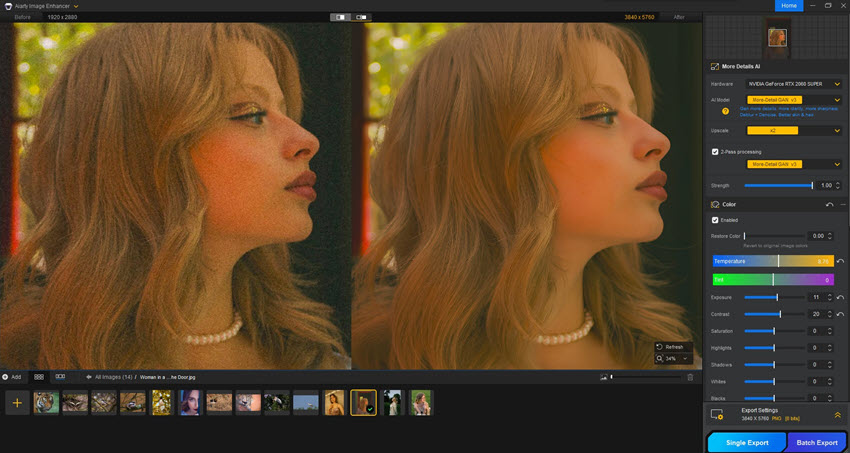Click the Temperature gradient slider
This screenshot has height=453, width=850.
pos(773,261)
